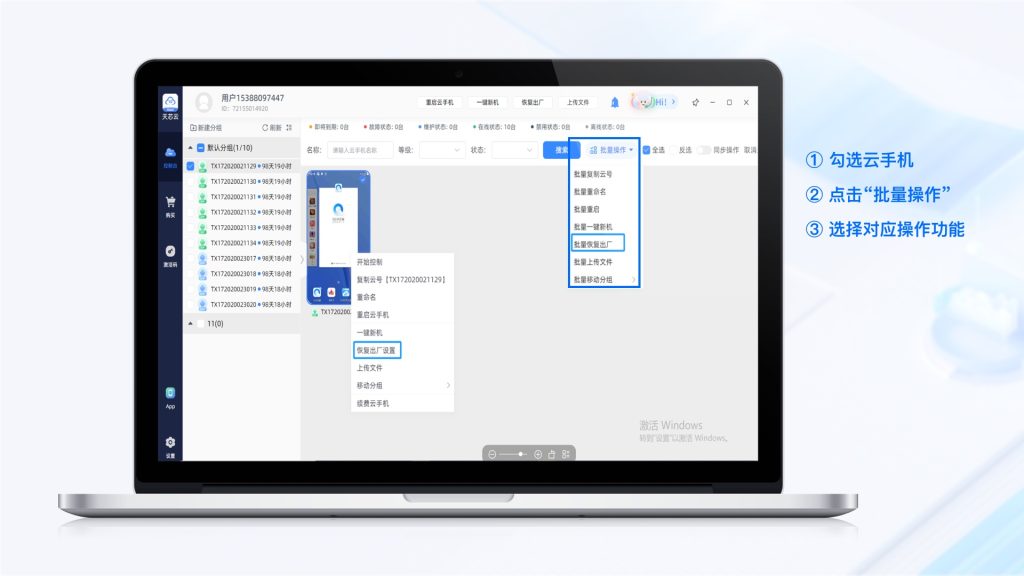Viewport: 1024px width, 576px height.
Task: Collapse the 默认分组 group tree arrow
Action: [190, 148]
